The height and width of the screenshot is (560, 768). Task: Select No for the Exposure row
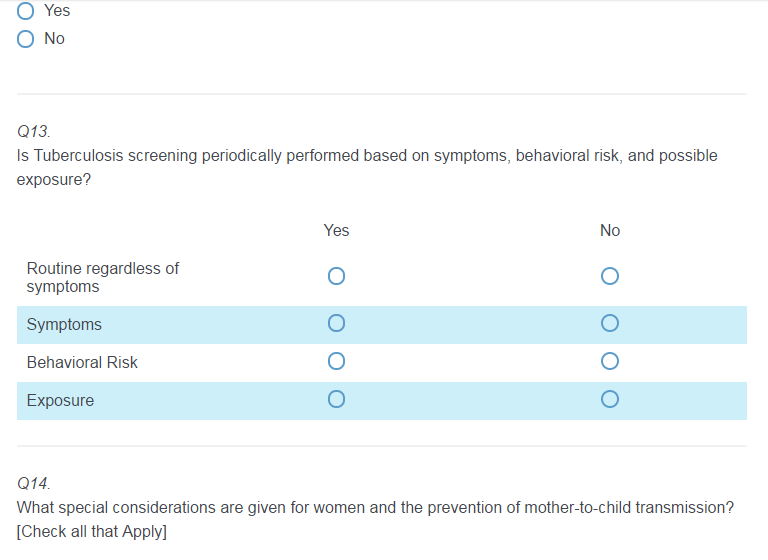coord(610,400)
